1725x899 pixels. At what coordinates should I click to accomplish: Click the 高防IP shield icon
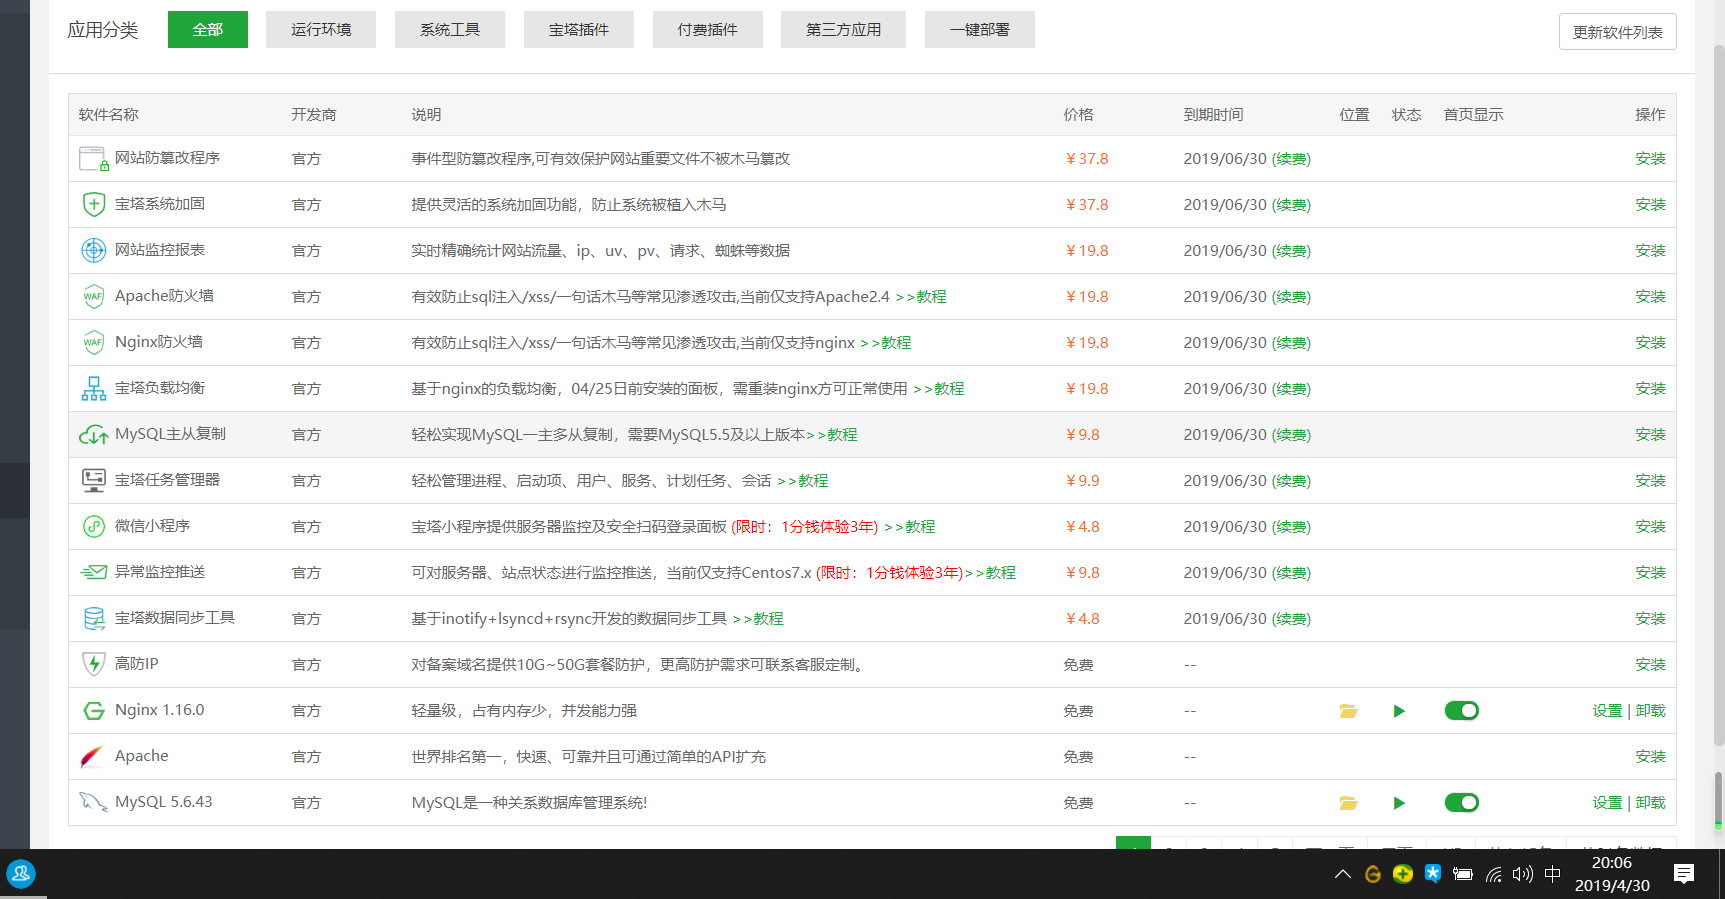click(94, 664)
